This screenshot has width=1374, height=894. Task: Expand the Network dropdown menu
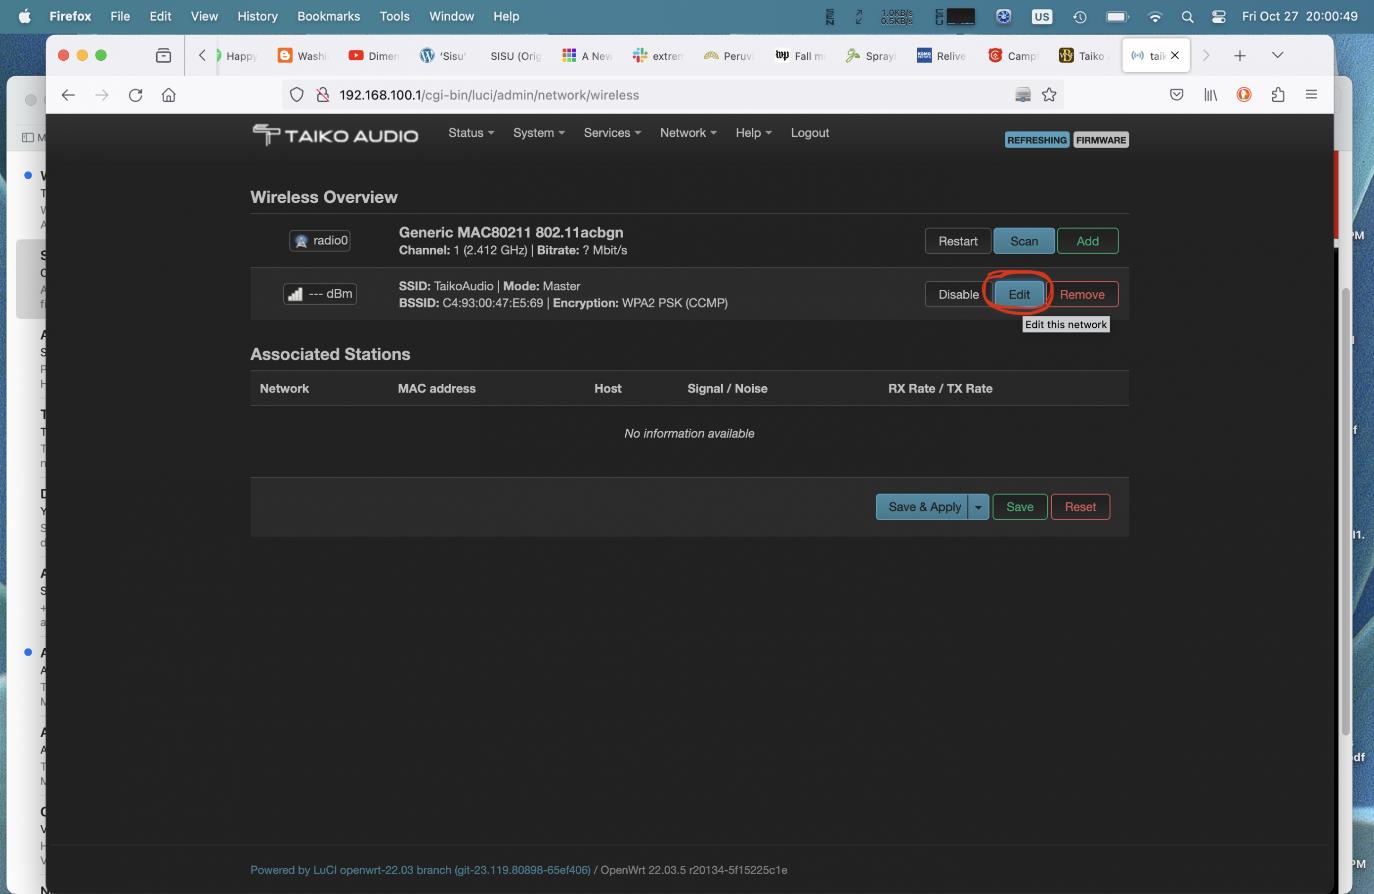(x=687, y=133)
